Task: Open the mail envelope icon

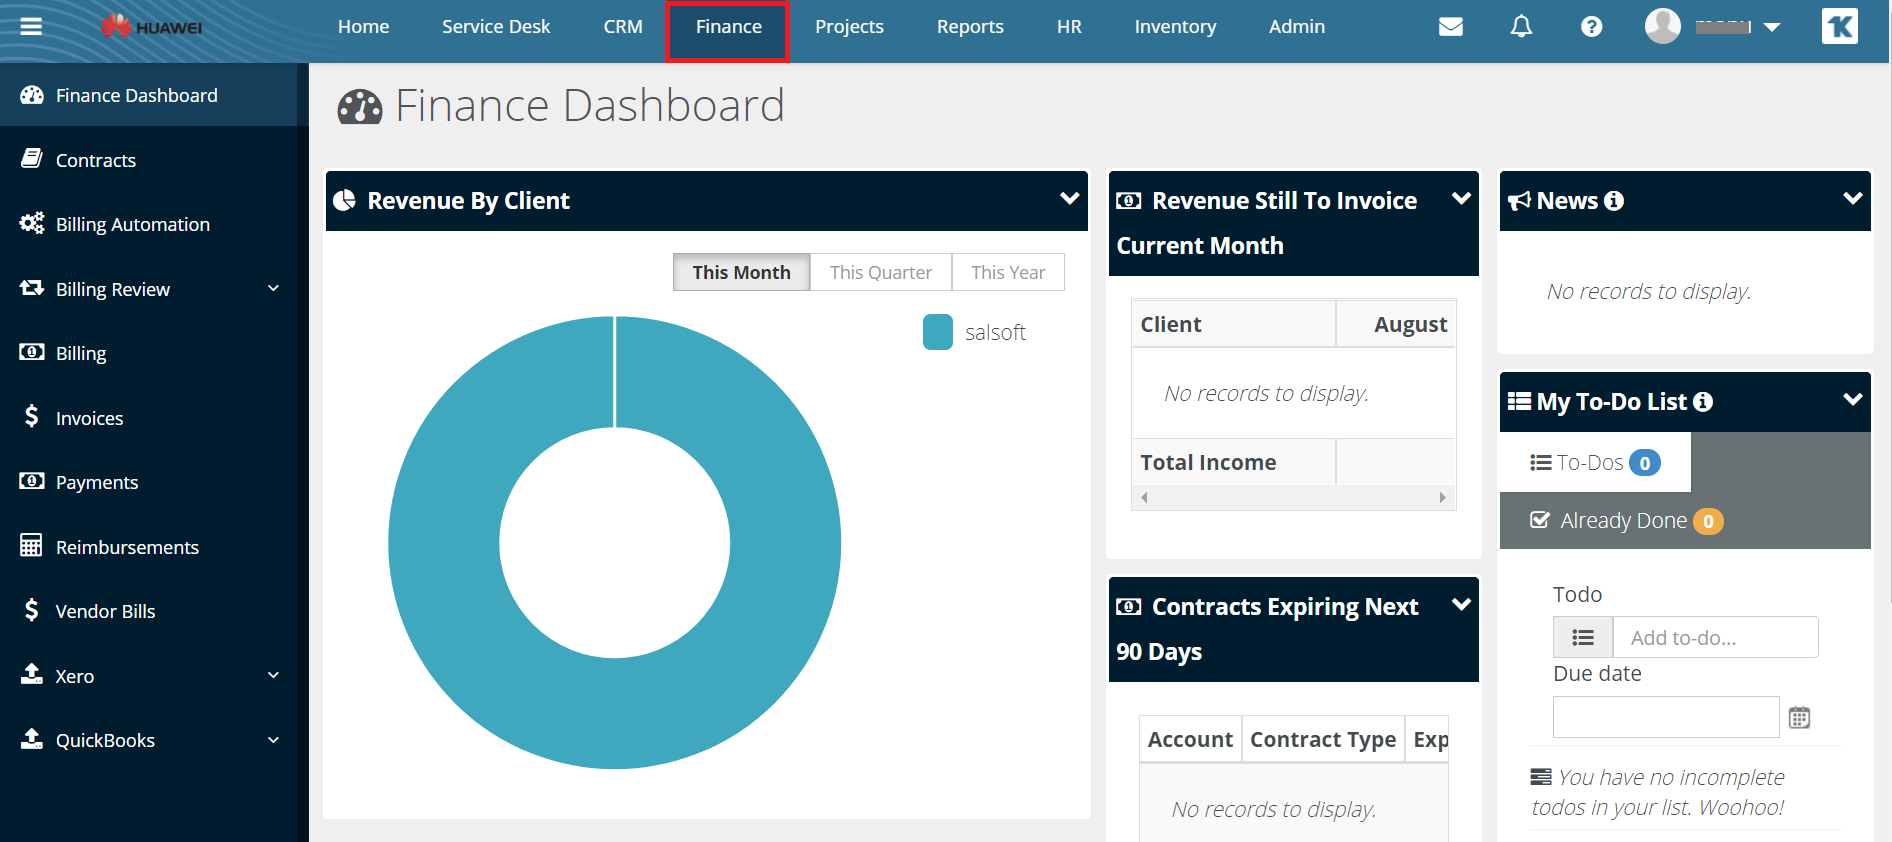Action: [1450, 27]
